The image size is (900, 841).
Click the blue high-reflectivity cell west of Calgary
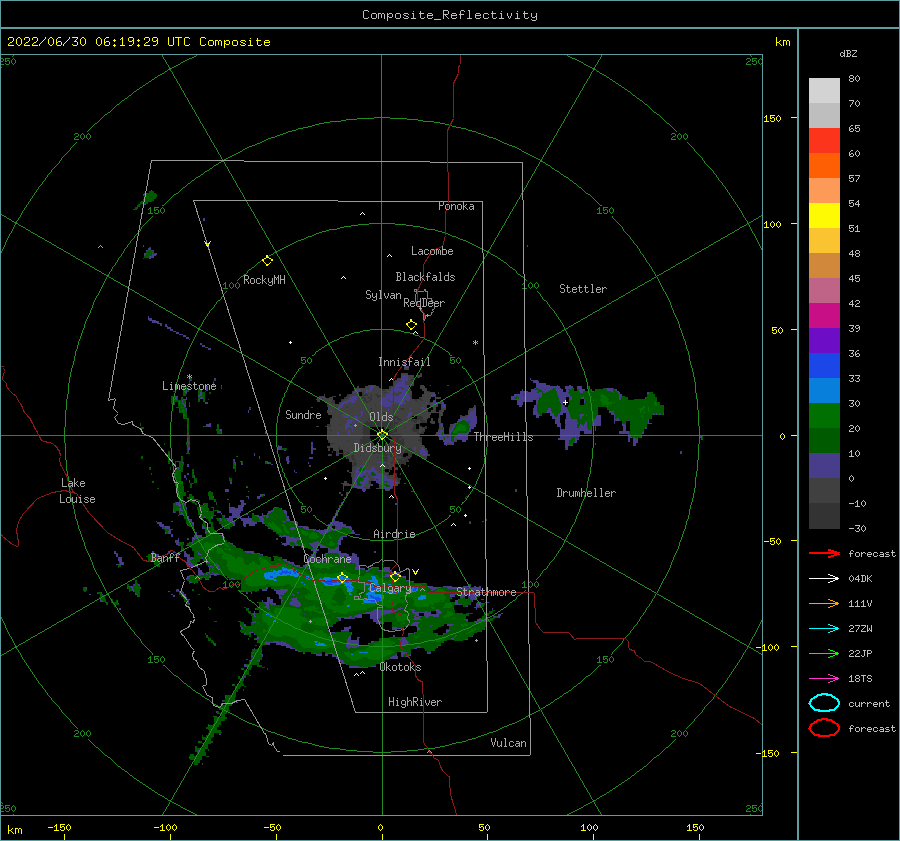point(280,573)
